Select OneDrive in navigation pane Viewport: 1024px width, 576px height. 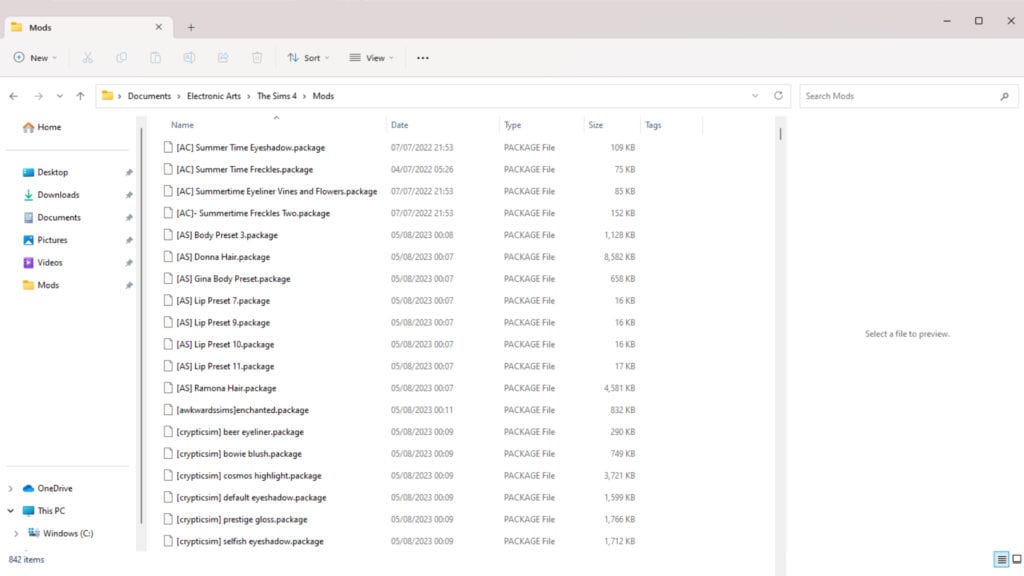(x=48, y=488)
